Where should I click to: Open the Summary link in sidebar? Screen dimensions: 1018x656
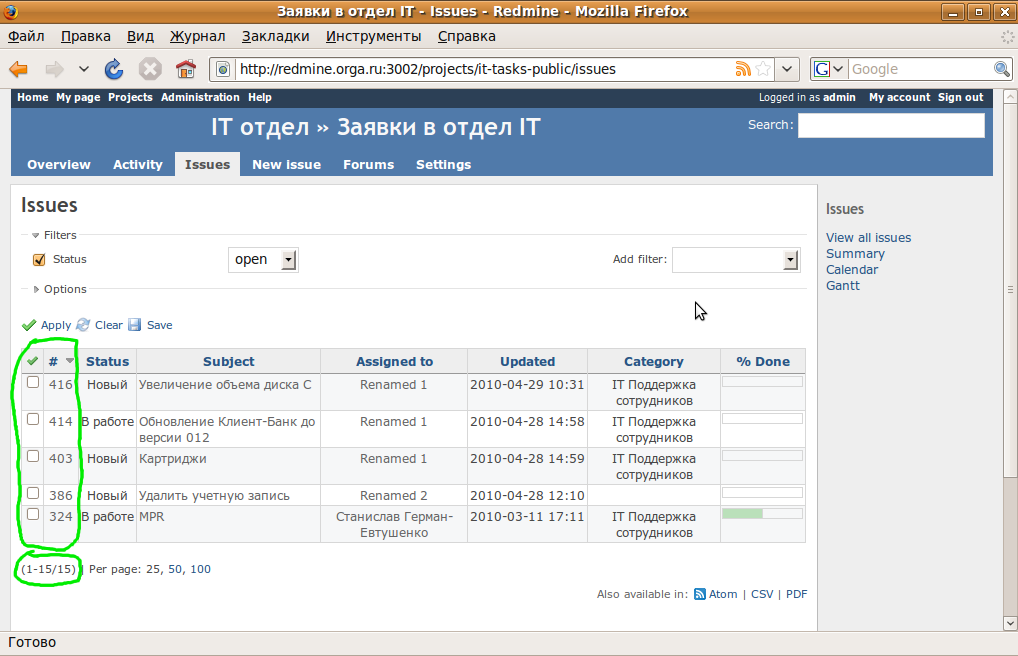pyautogui.click(x=855, y=254)
